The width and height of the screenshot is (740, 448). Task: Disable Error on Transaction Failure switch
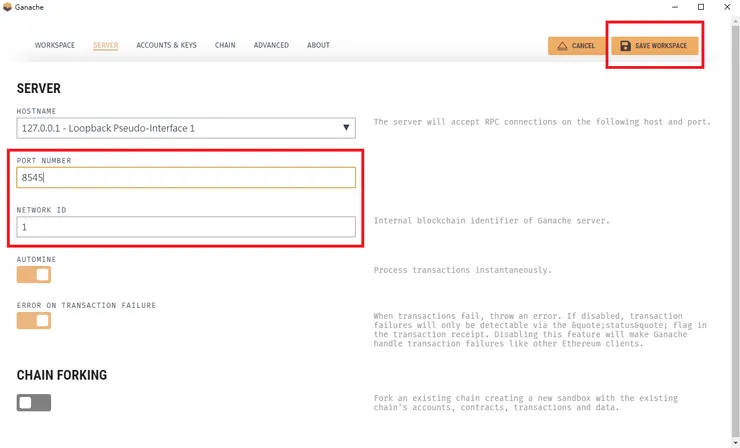click(34, 321)
